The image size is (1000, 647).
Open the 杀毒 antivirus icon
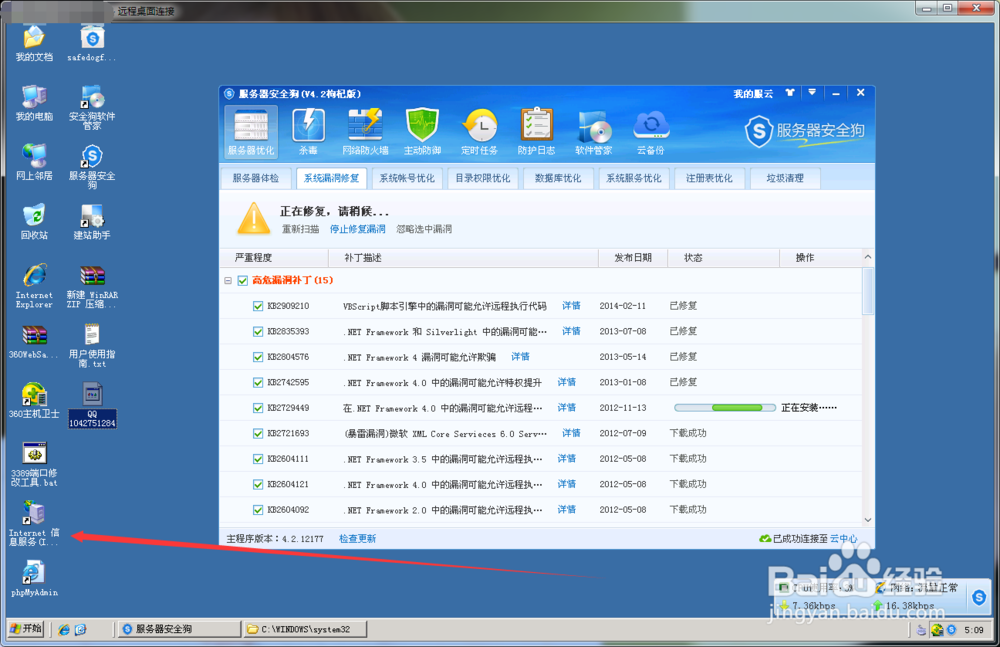pos(308,131)
